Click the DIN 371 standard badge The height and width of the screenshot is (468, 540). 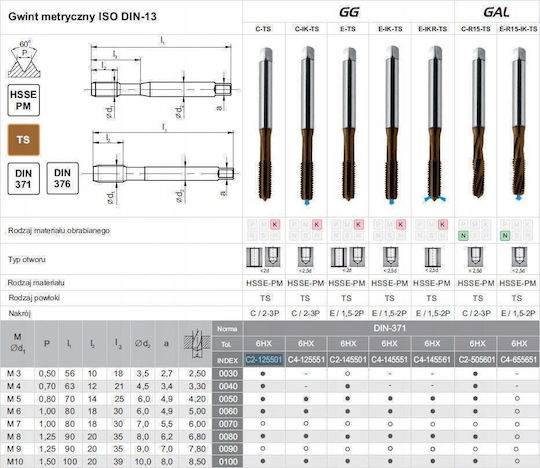[x=23, y=179]
